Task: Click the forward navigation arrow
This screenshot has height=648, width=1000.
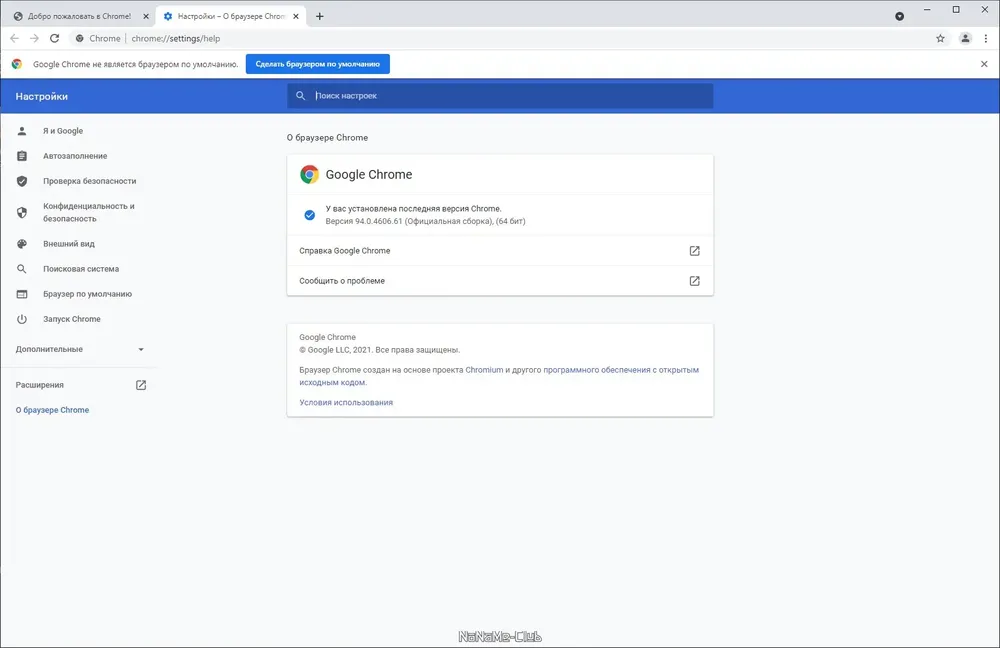Action: [x=34, y=38]
